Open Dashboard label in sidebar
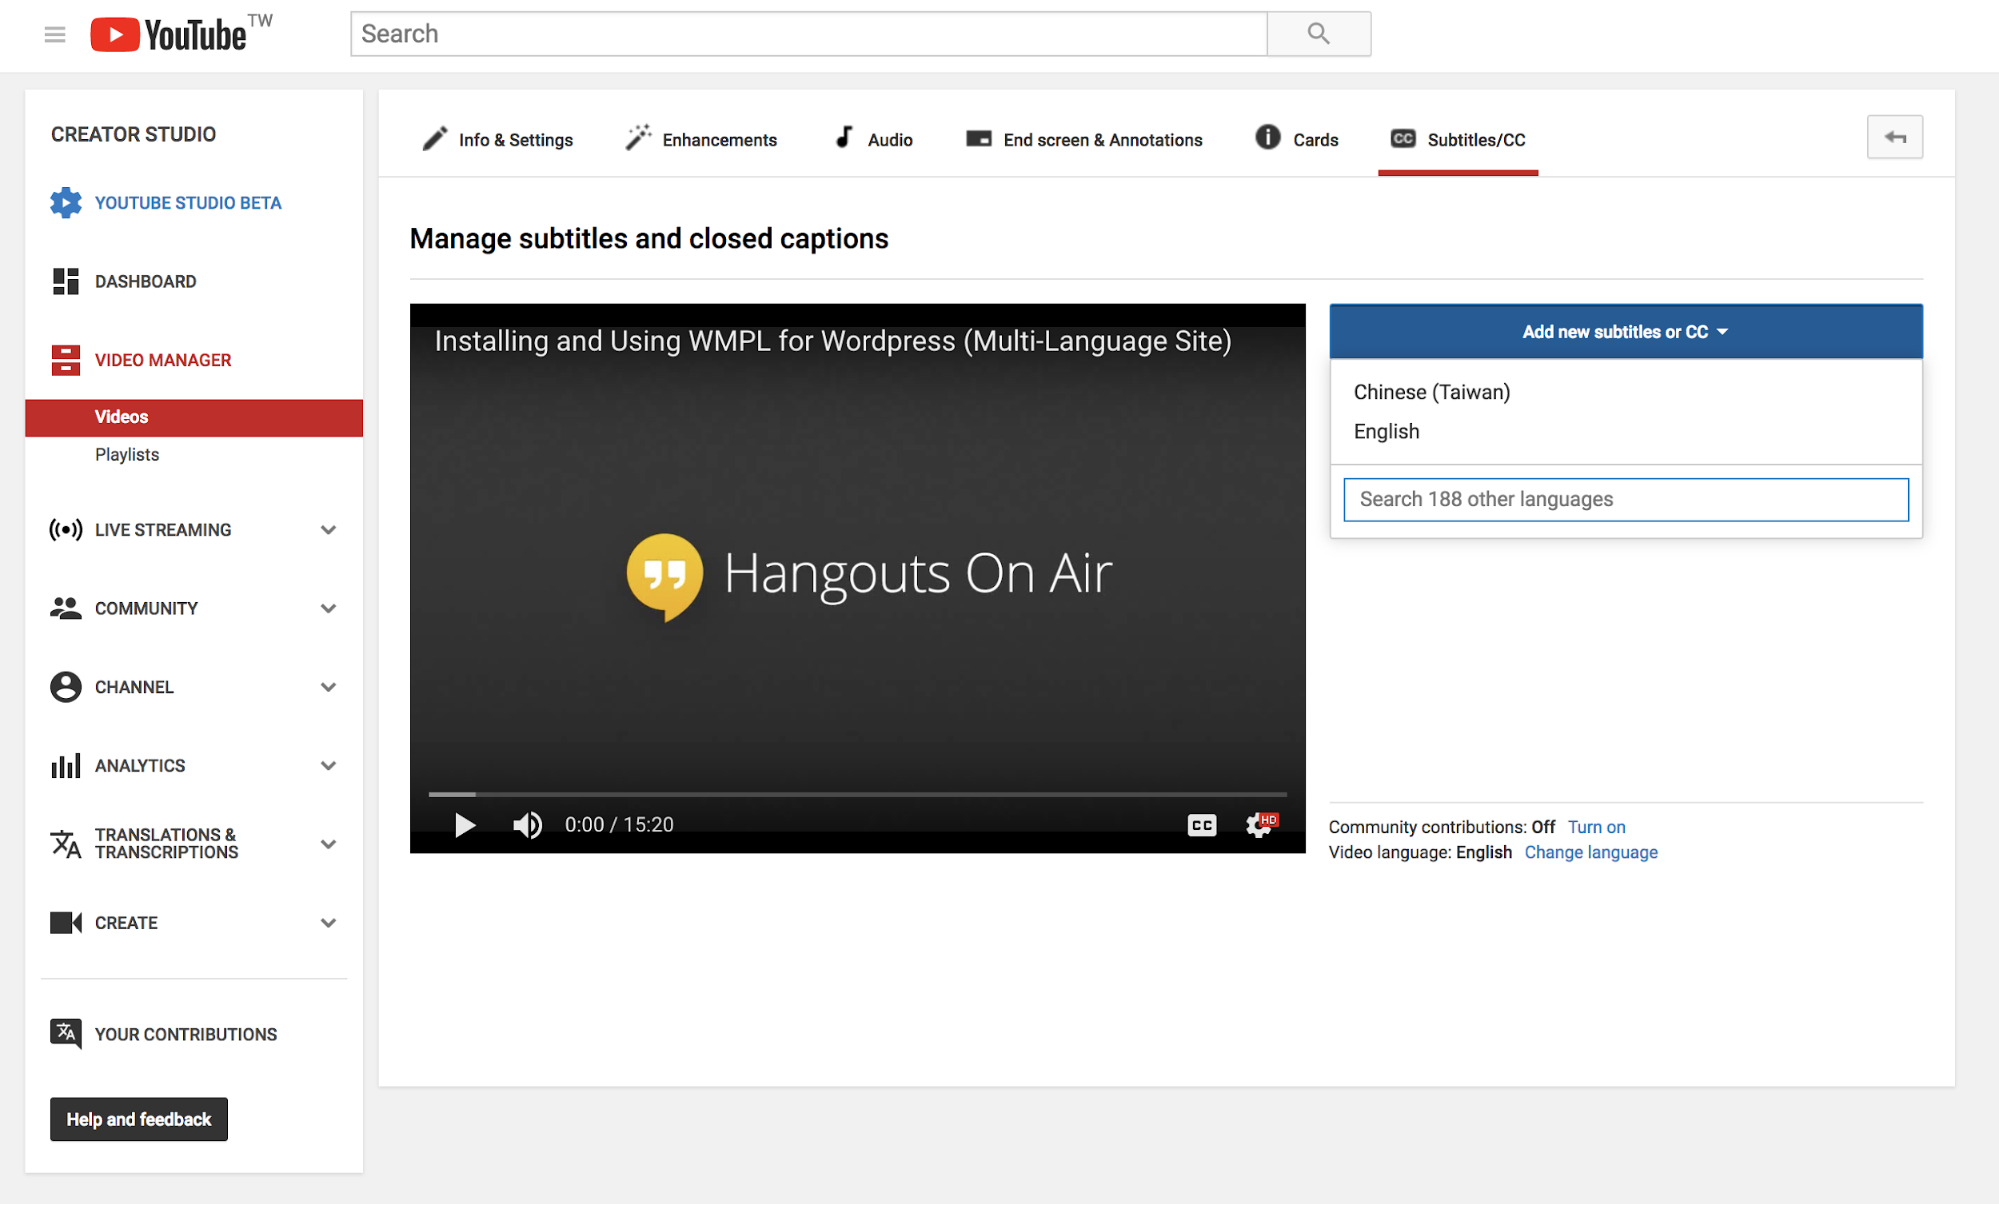Viewport: 1999px width, 1205px height. (146, 282)
